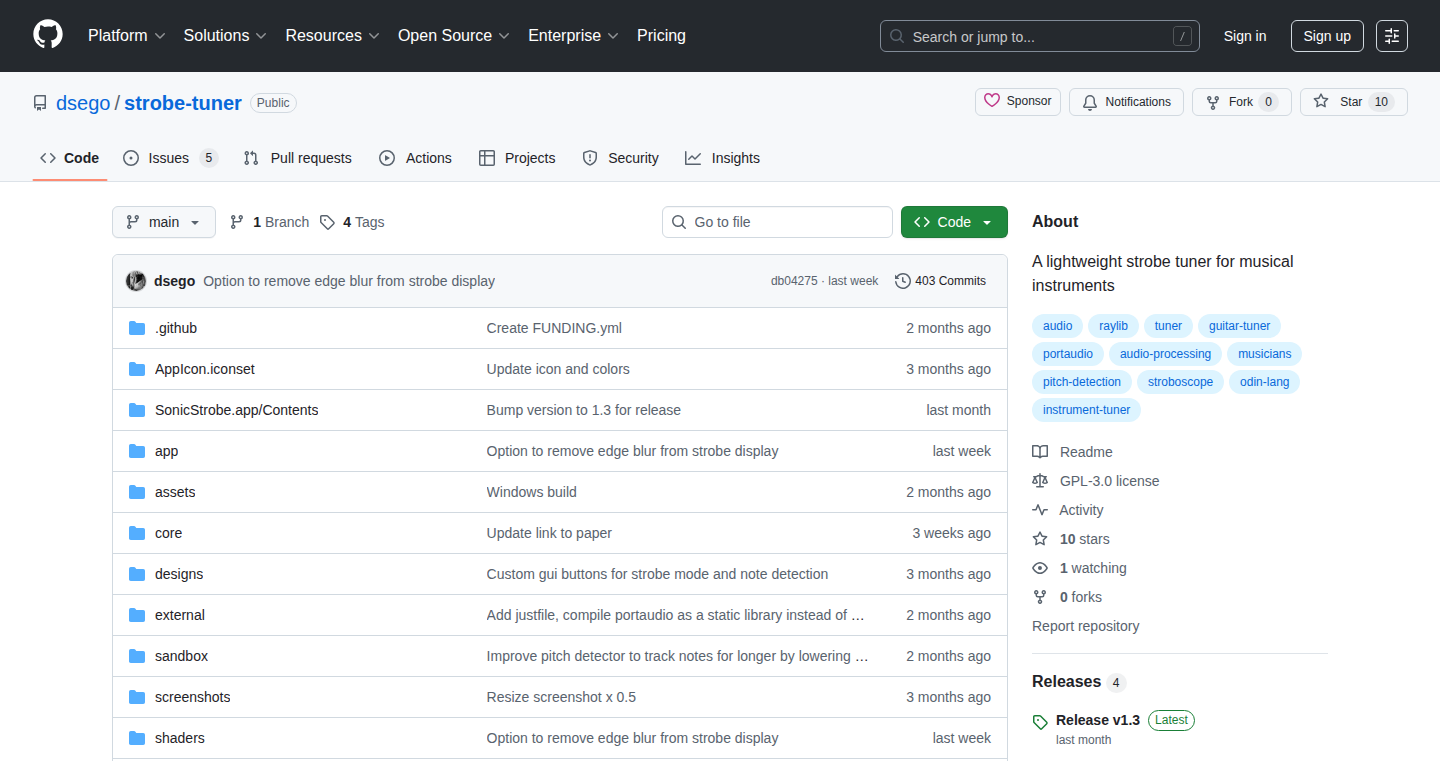Switch to the Projects tab
The image size is (1440, 761).
tap(517, 158)
